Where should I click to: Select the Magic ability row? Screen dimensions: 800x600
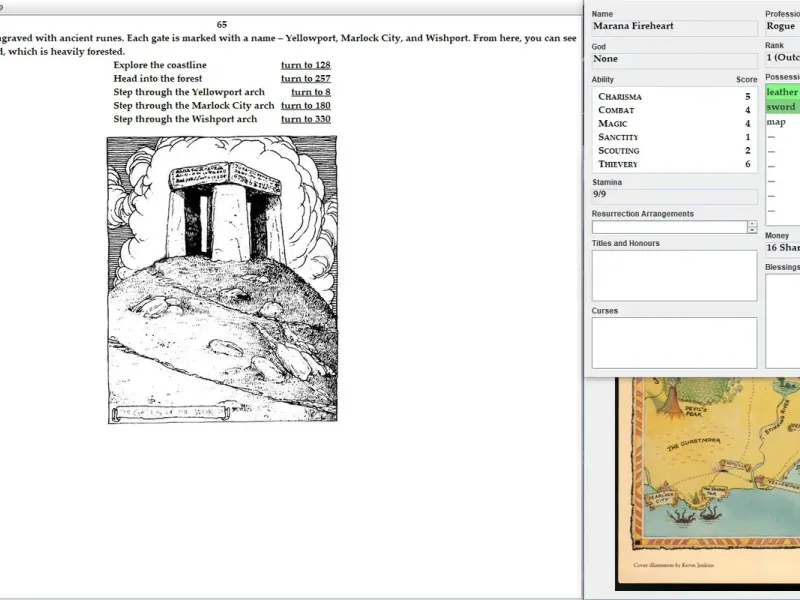tap(674, 123)
